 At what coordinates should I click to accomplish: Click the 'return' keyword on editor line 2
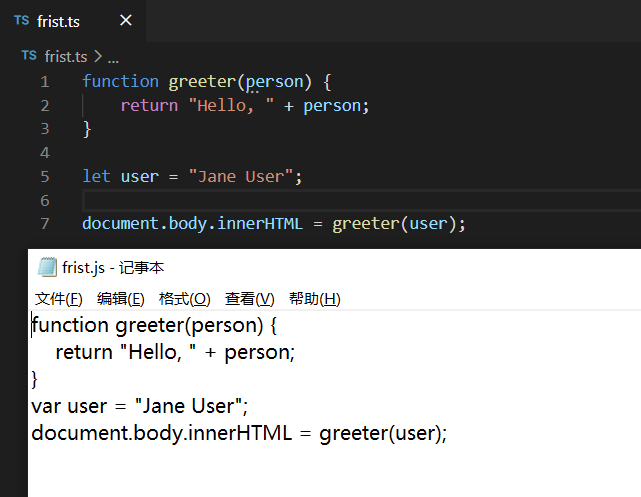(149, 105)
